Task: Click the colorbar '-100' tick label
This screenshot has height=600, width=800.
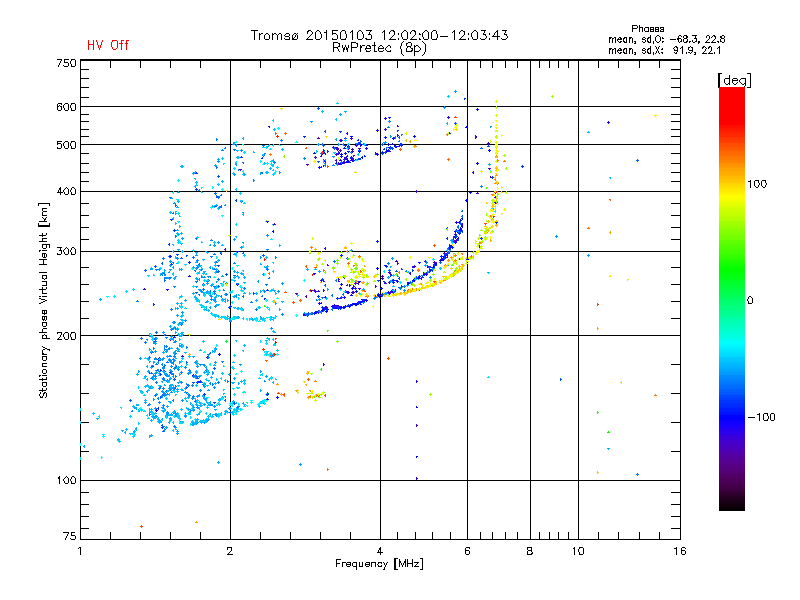Action: tap(762, 417)
